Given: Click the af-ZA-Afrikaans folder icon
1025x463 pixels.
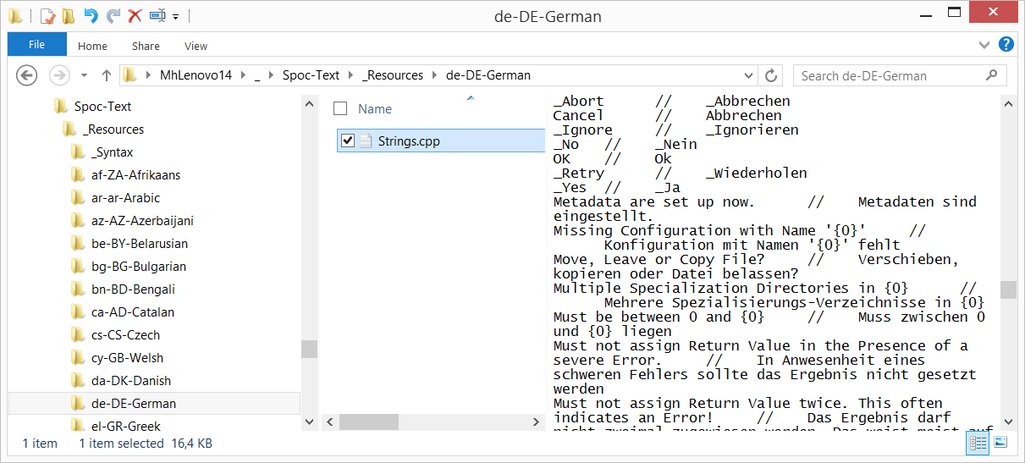Looking at the screenshot, I should 78,175.
